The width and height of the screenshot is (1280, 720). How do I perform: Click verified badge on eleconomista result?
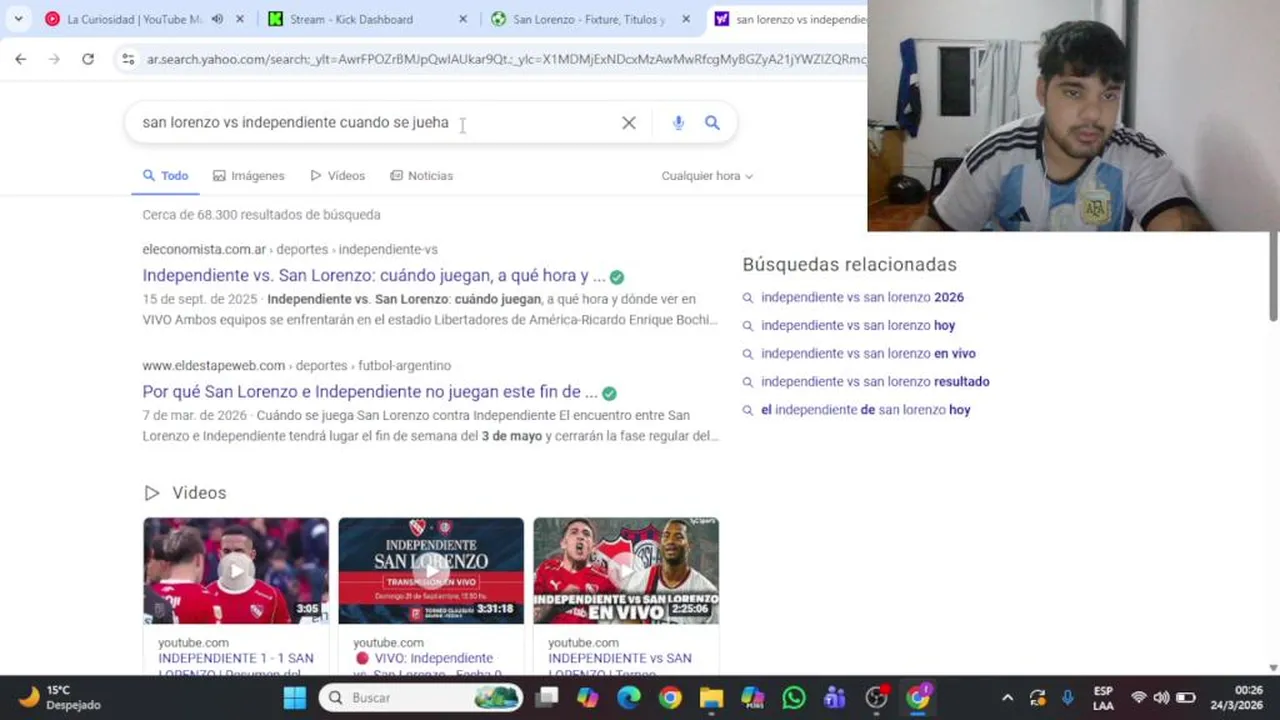pos(617,277)
